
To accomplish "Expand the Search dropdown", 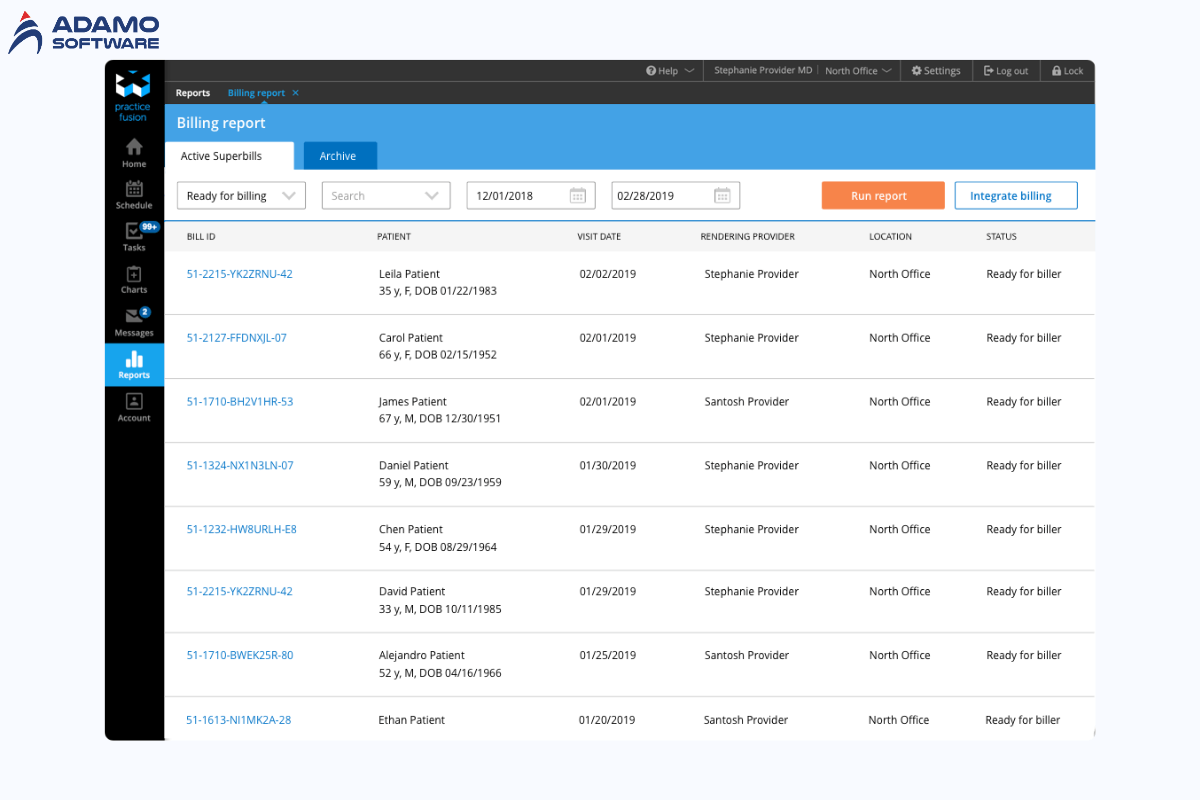I will (x=386, y=196).
